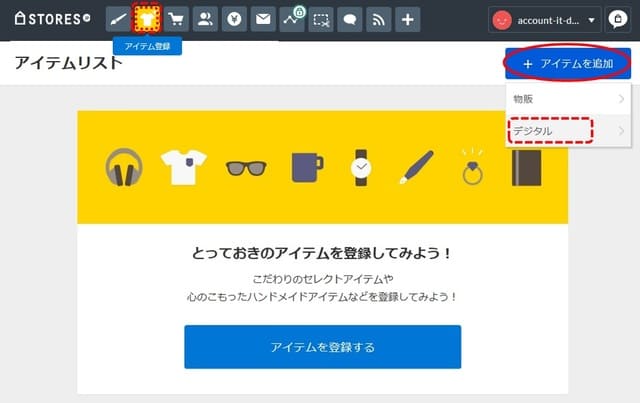Select デジタル from the add menu
The width and height of the screenshot is (640, 403).
568,131
